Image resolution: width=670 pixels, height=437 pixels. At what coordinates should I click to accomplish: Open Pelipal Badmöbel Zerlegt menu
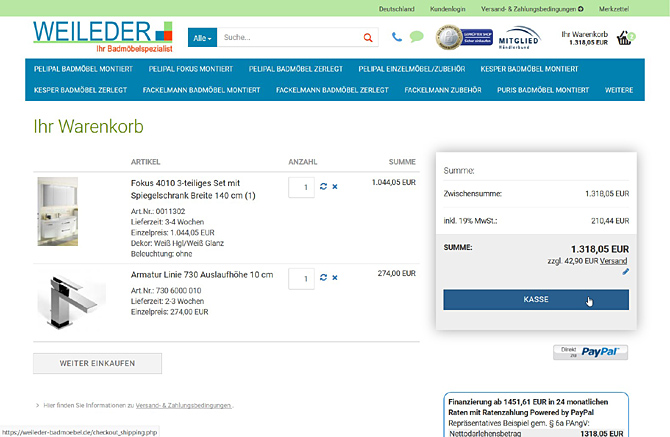point(296,69)
